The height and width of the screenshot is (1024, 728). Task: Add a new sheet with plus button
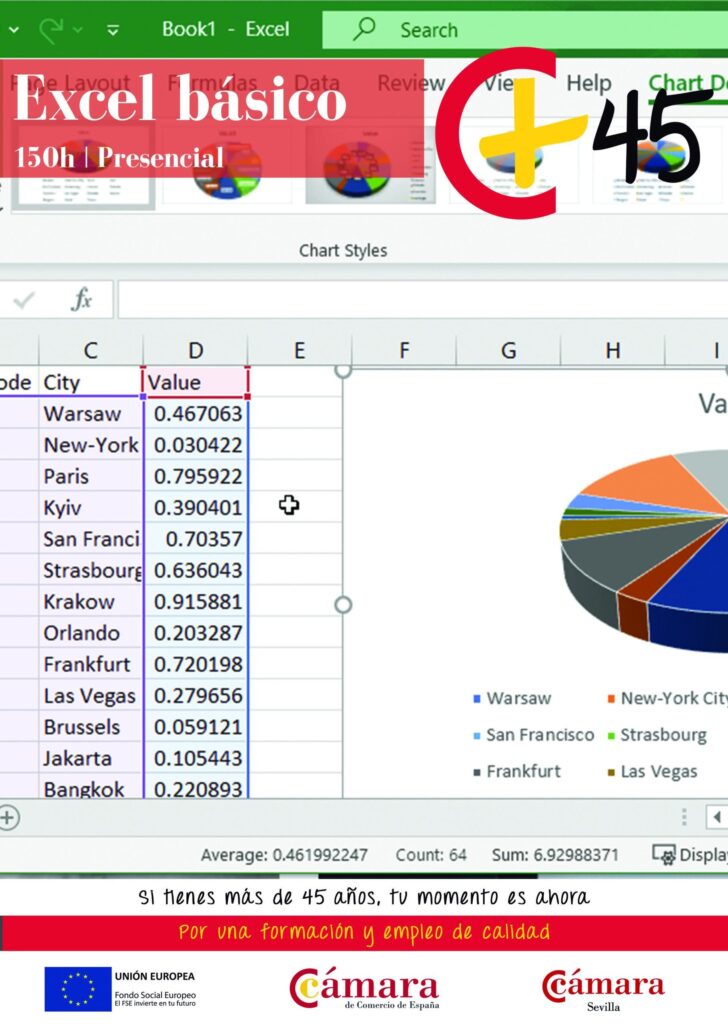8,817
